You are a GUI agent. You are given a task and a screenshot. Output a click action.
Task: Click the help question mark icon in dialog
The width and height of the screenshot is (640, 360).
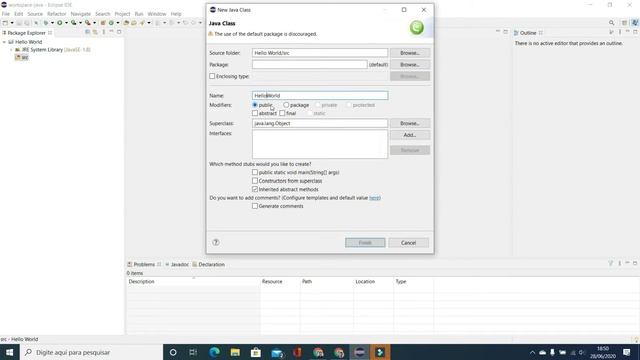pos(216,242)
